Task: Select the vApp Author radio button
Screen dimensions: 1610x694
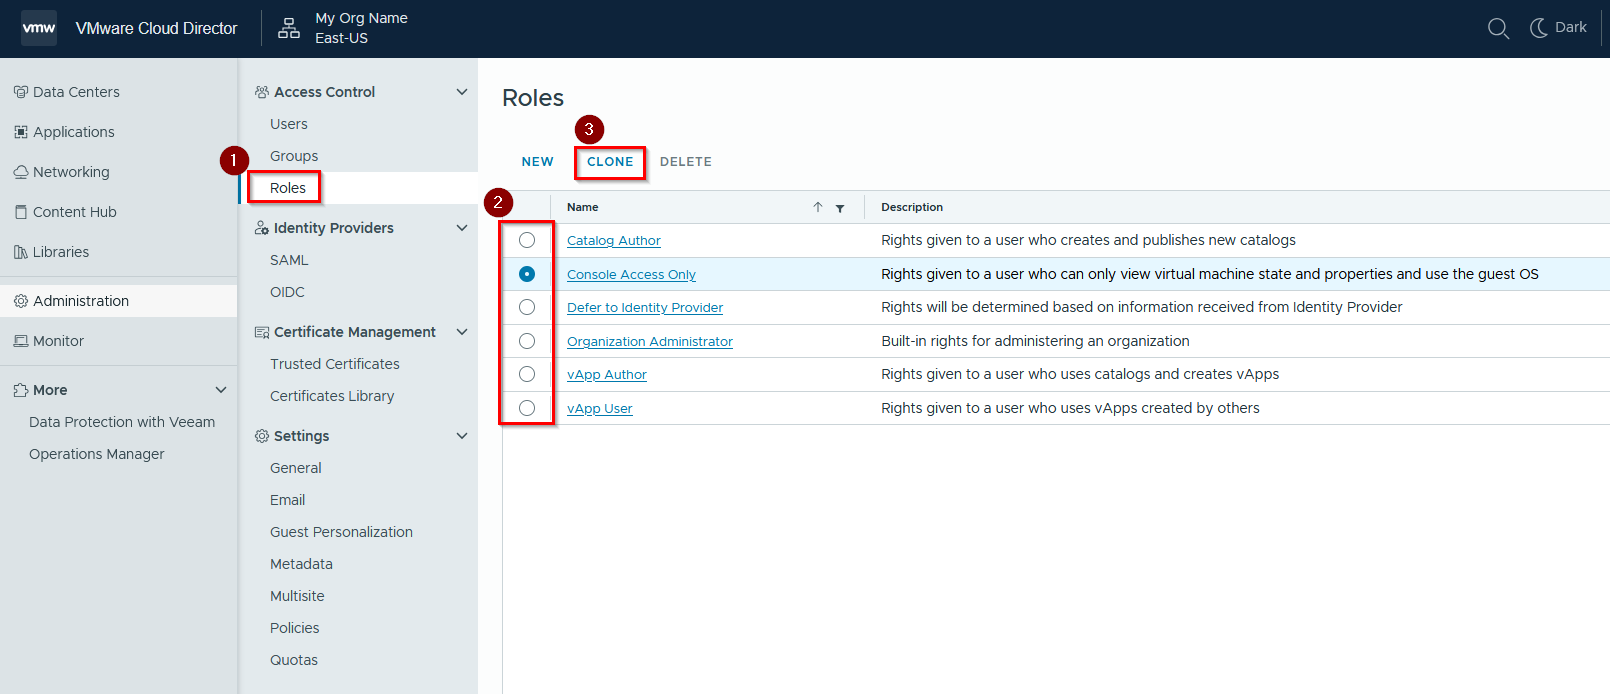Action: coord(527,374)
